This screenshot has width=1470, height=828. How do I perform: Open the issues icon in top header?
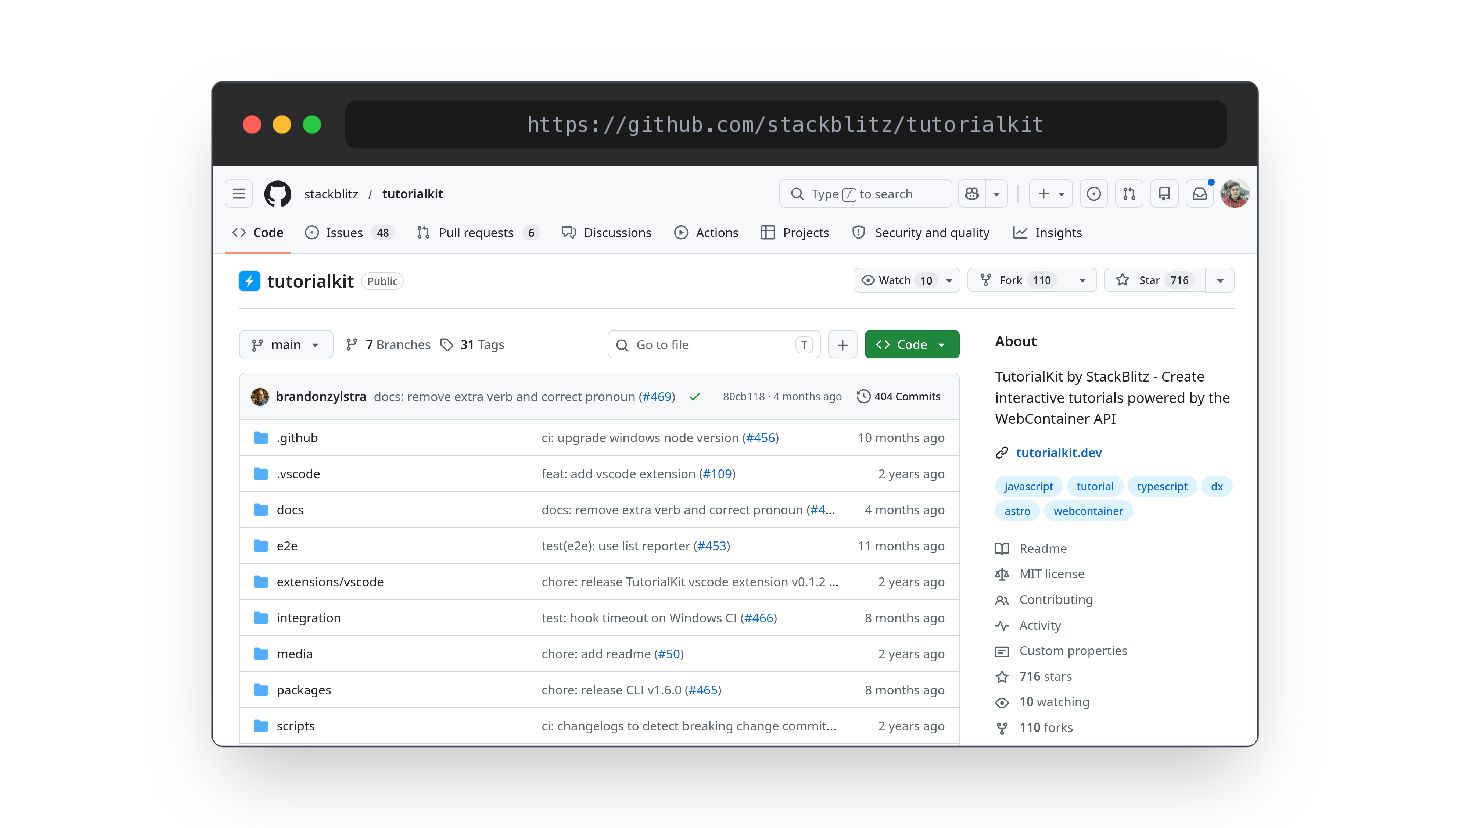(x=1094, y=194)
